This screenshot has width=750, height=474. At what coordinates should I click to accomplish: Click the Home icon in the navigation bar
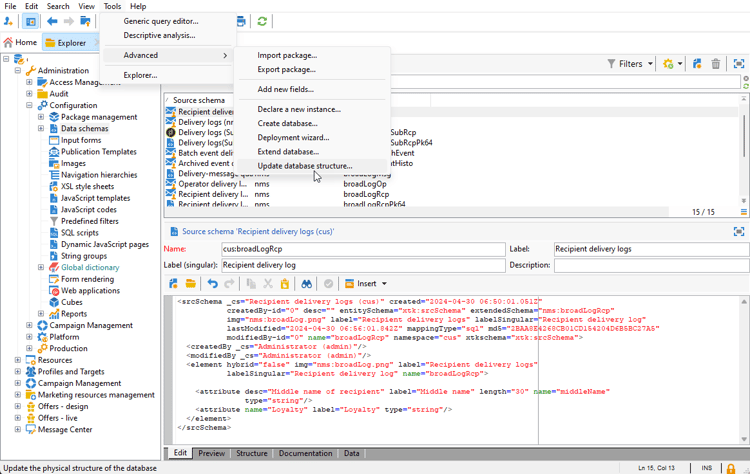pos(9,43)
